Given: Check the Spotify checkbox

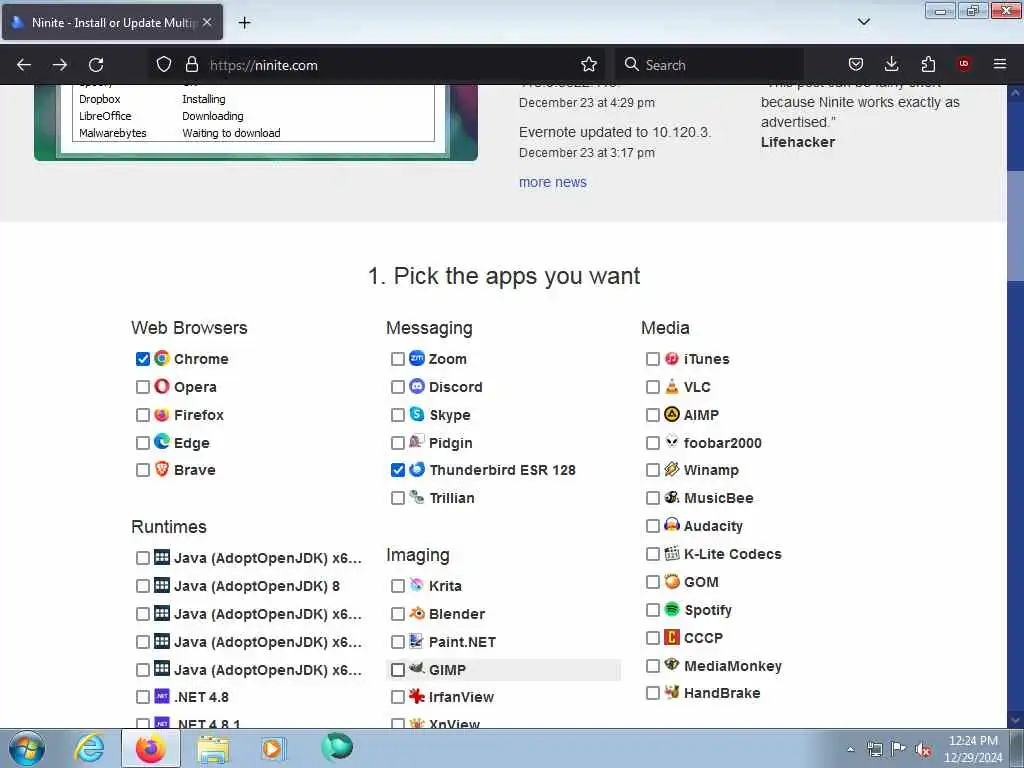Looking at the screenshot, I should [652, 610].
